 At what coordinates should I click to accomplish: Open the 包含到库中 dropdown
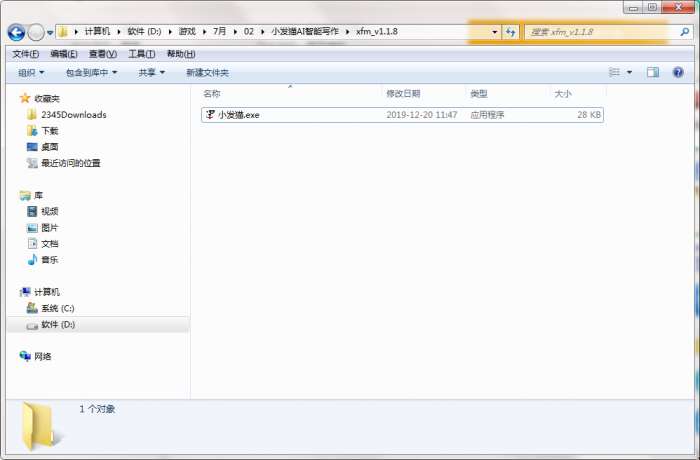[x=91, y=72]
